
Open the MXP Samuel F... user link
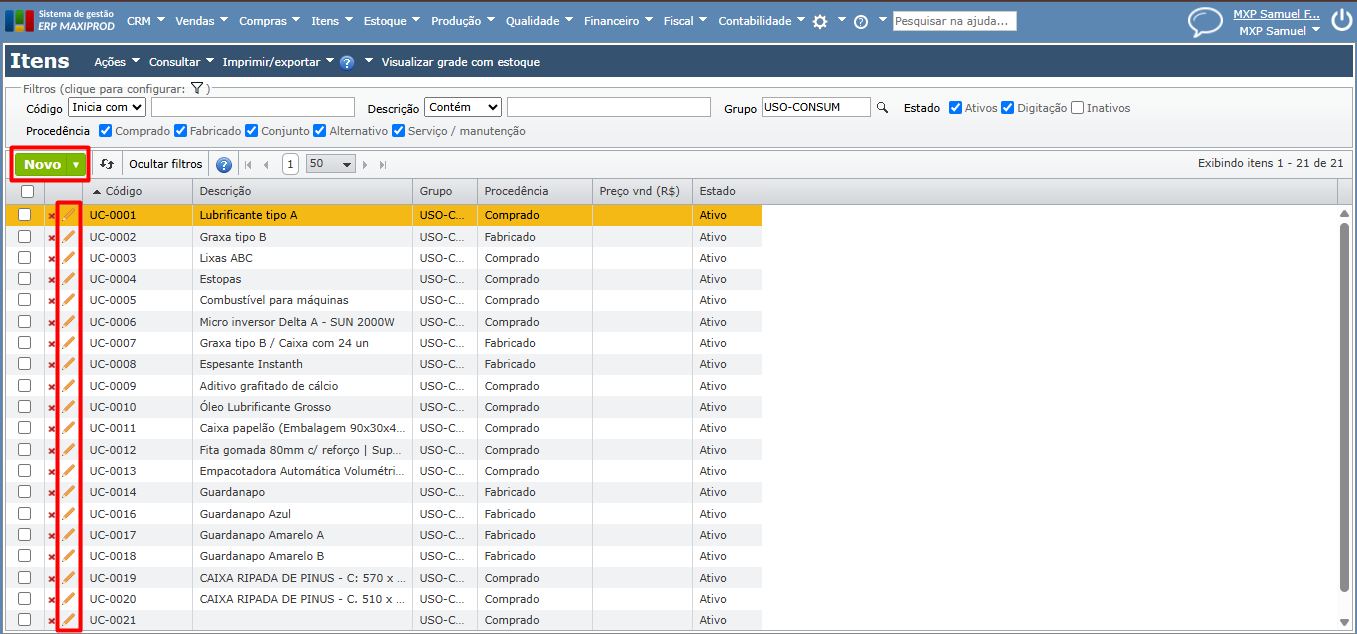click(x=1276, y=14)
